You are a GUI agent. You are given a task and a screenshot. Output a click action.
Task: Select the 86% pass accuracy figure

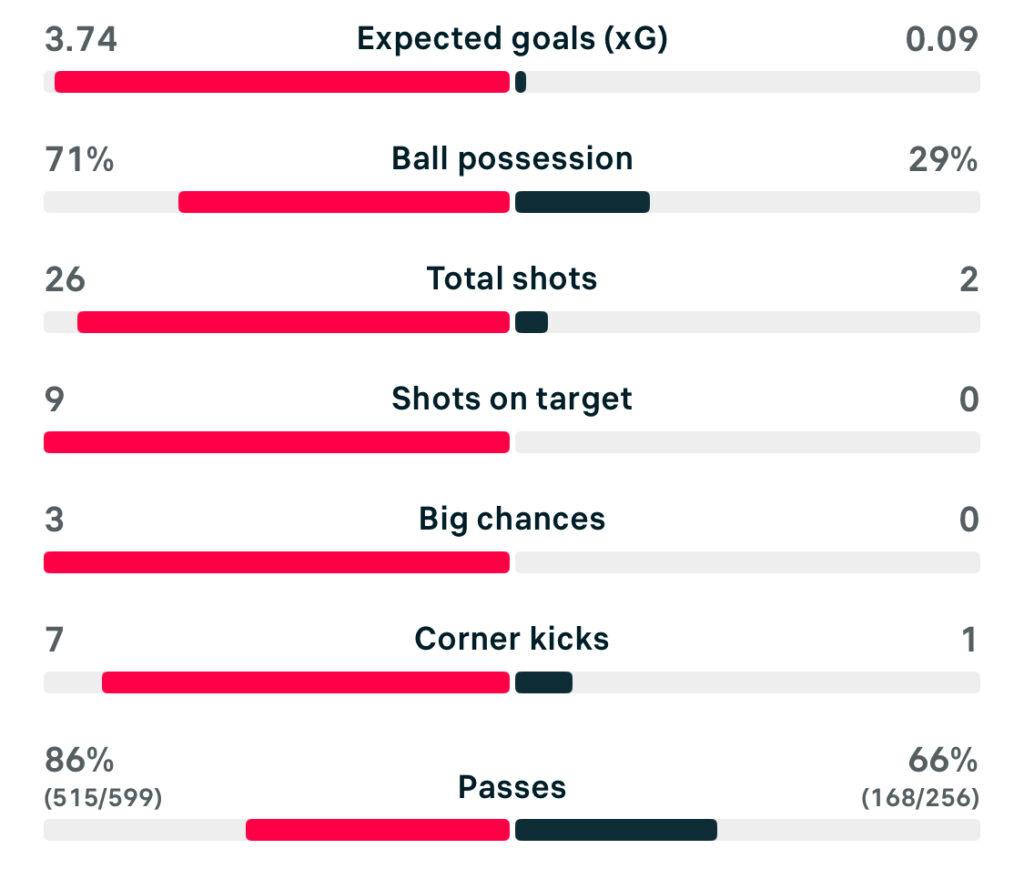(x=79, y=761)
